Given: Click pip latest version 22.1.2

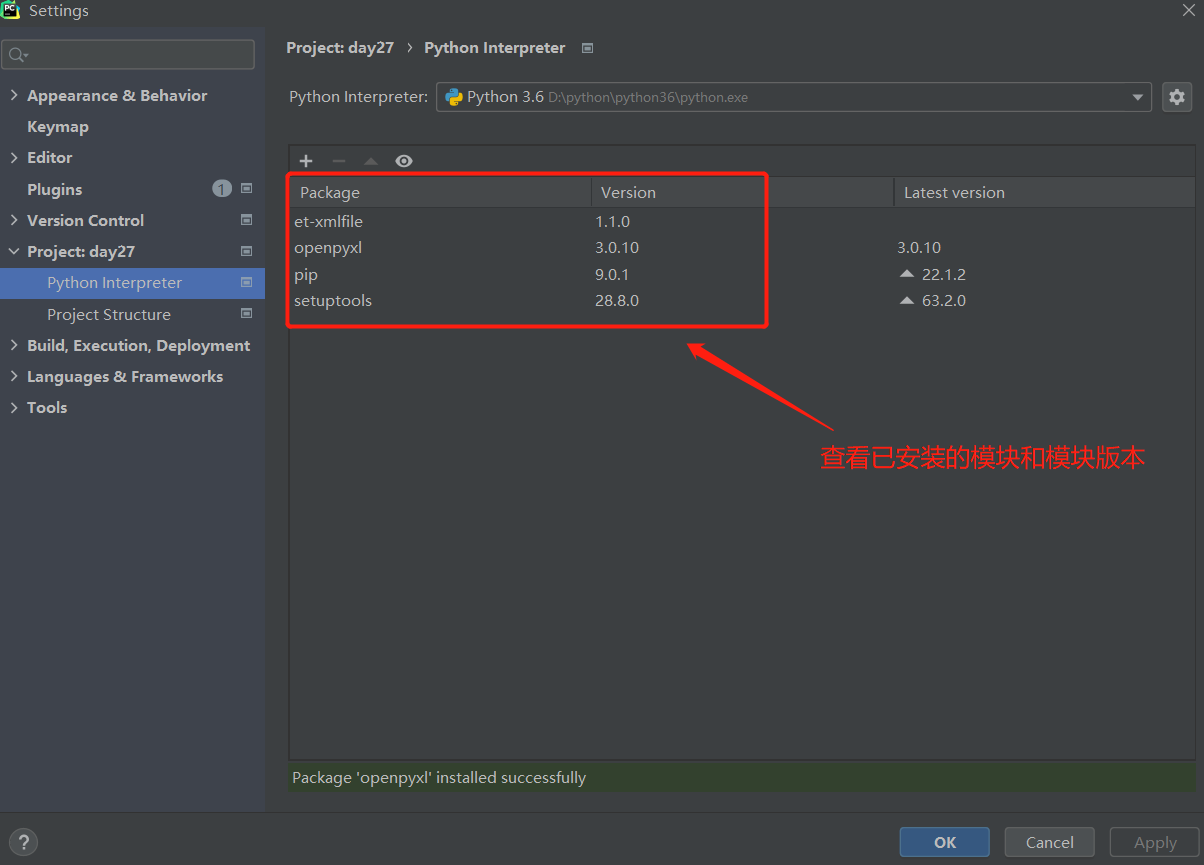Looking at the screenshot, I should pos(943,274).
